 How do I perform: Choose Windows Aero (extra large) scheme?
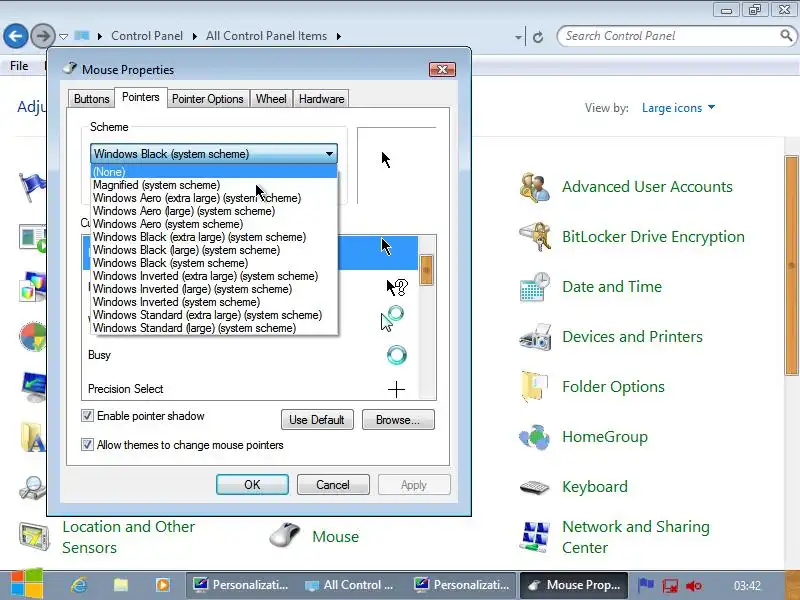214,198
